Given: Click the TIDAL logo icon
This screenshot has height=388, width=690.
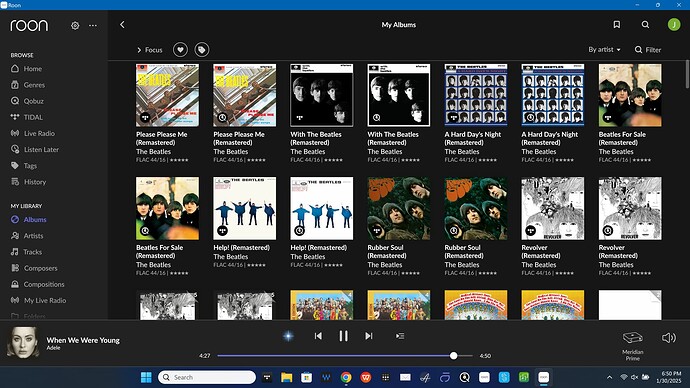Looking at the screenshot, I should pos(15,117).
